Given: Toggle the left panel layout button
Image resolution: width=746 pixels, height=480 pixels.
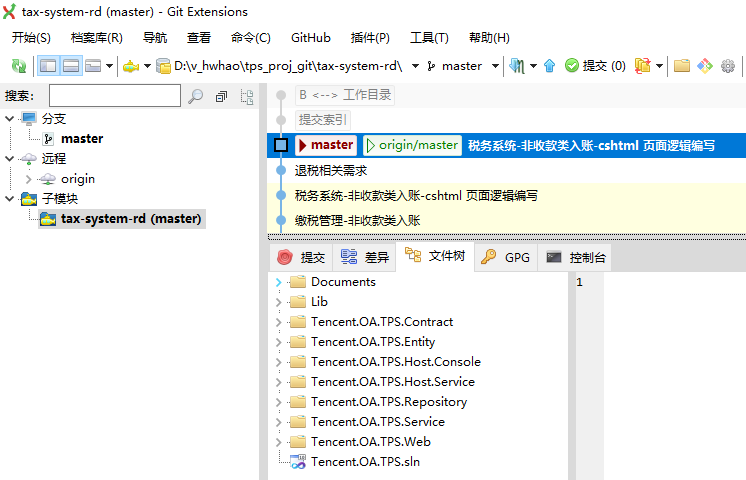Looking at the screenshot, I should pos(48,66).
